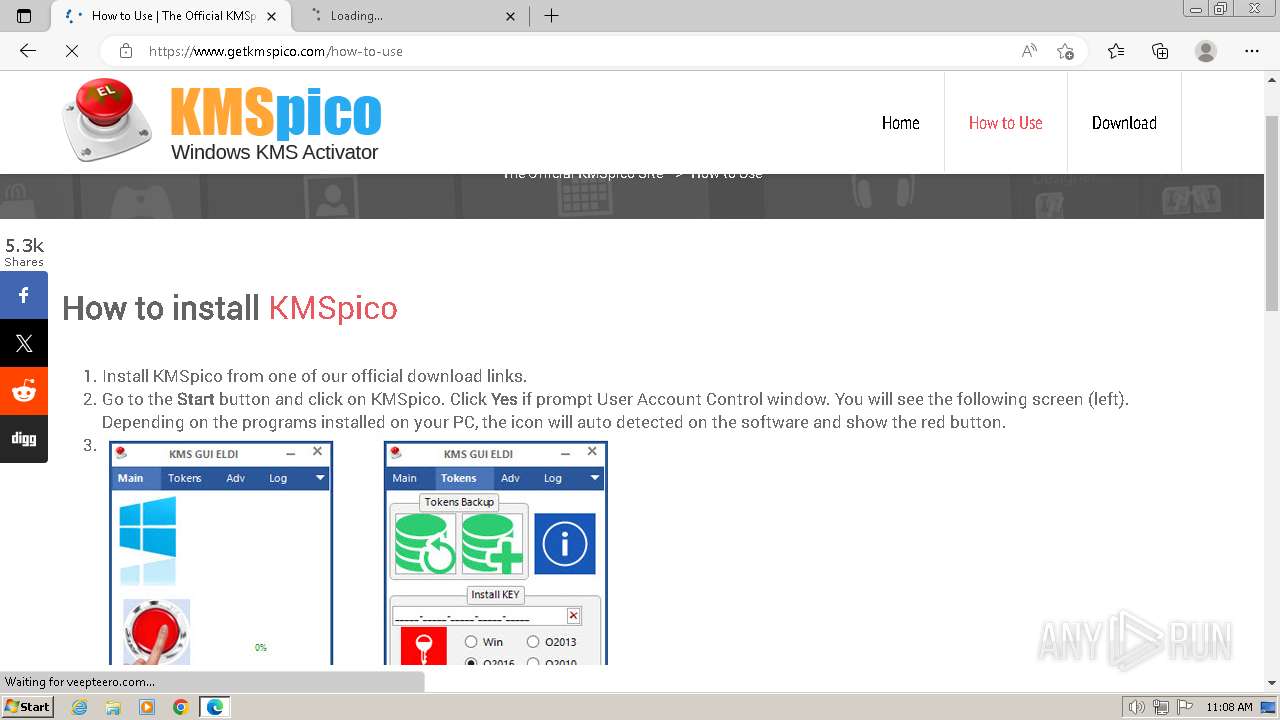Select the O2013 radio option
The height and width of the screenshot is (720, 1280).
533,642
